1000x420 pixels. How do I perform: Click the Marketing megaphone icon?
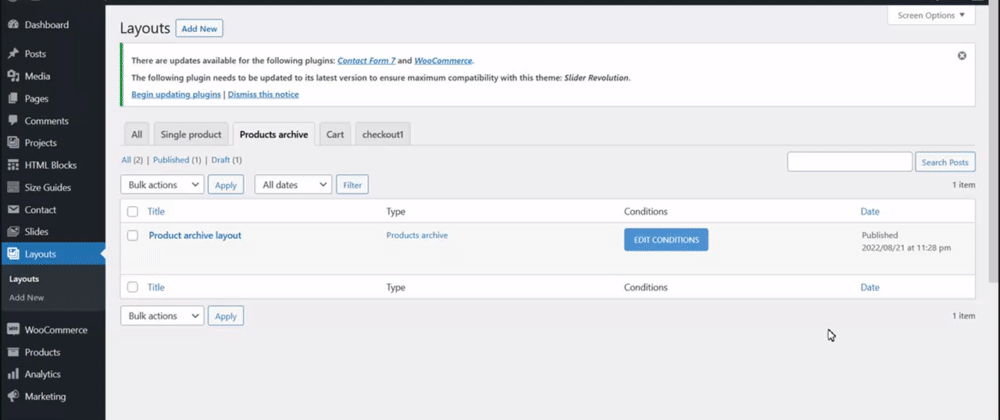point(13,396)
